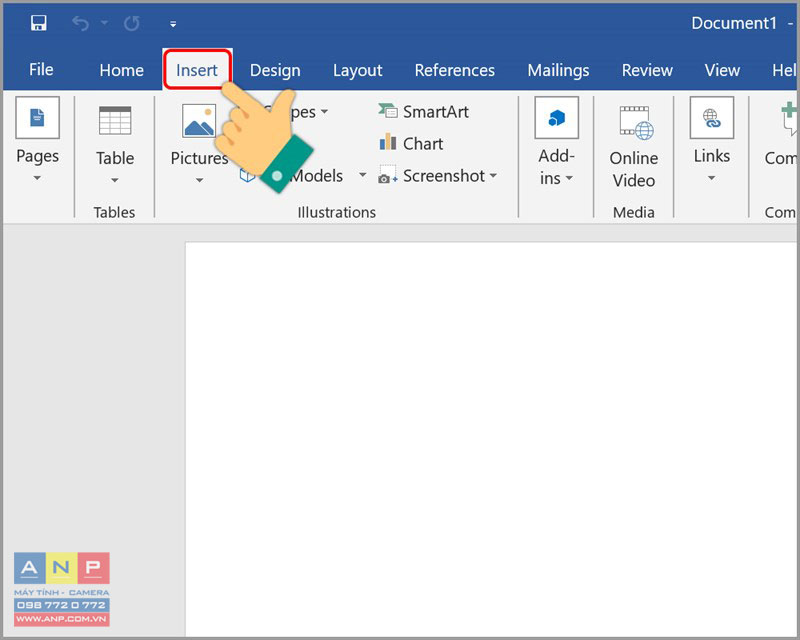Open Customize Quick Access Toolbar menu
The image size is (800, 640).
click(x=173, y=24)
